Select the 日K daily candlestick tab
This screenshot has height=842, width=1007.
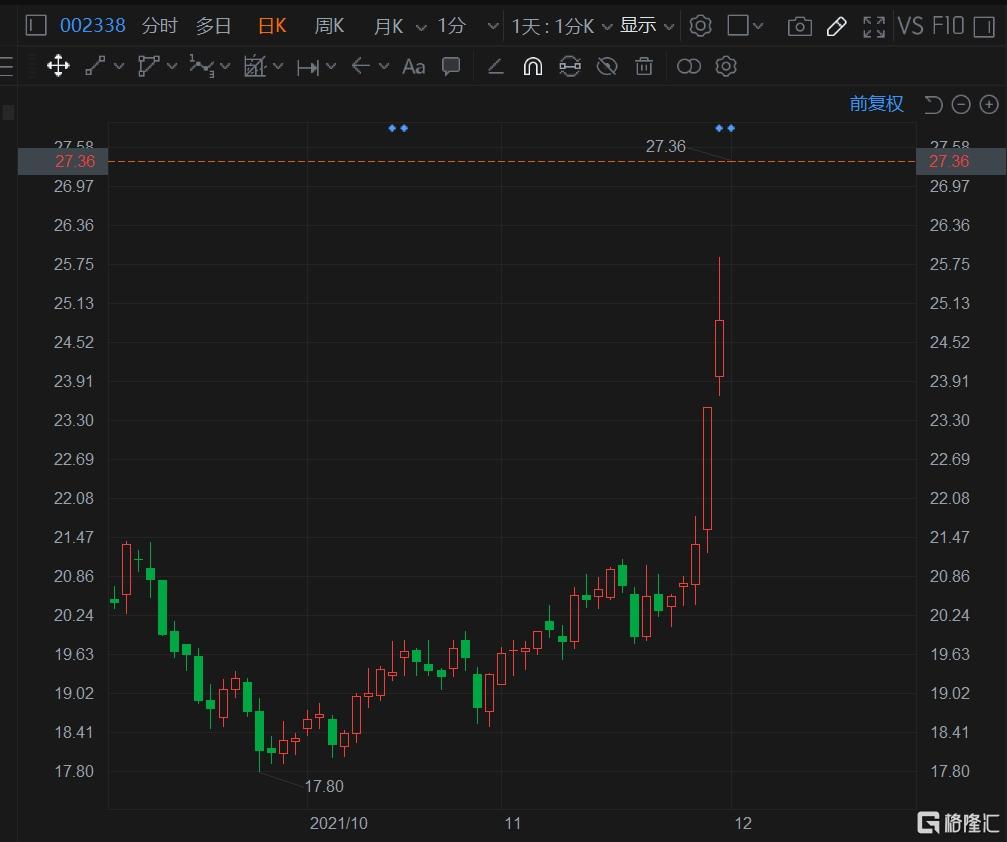coord(272,26)
